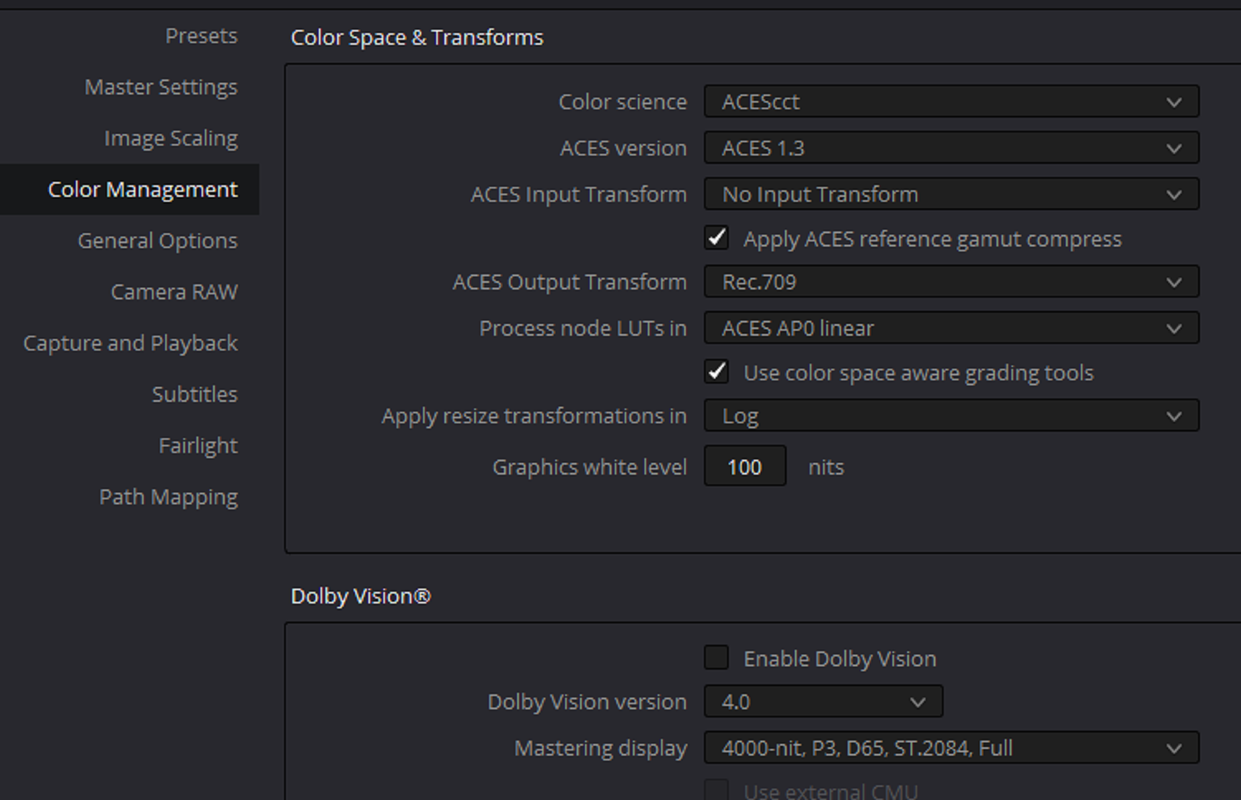Select the Color Management sidebar item
The height and width of the screenshot is (800, 1241).
tap(130, 189)
